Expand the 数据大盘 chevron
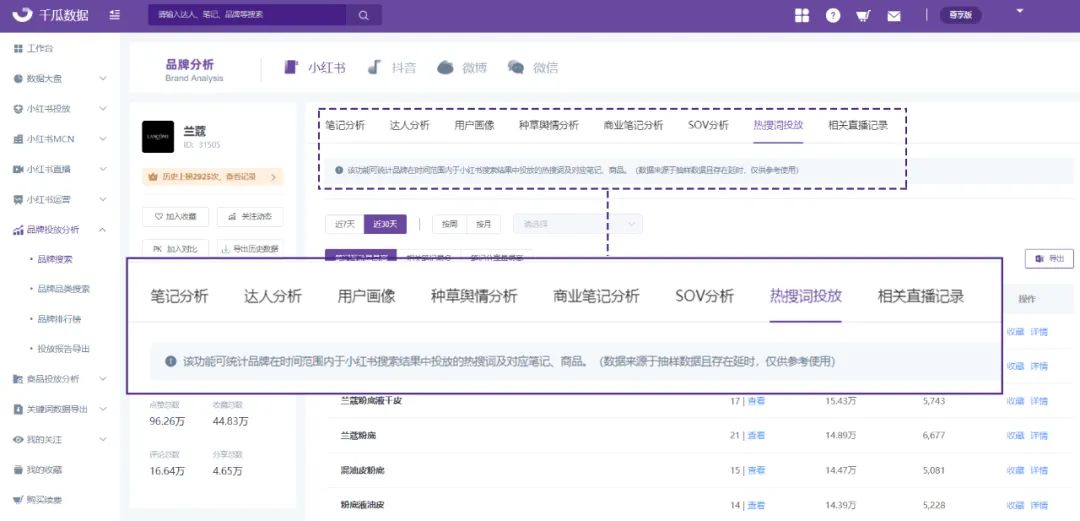 [103, 79]
